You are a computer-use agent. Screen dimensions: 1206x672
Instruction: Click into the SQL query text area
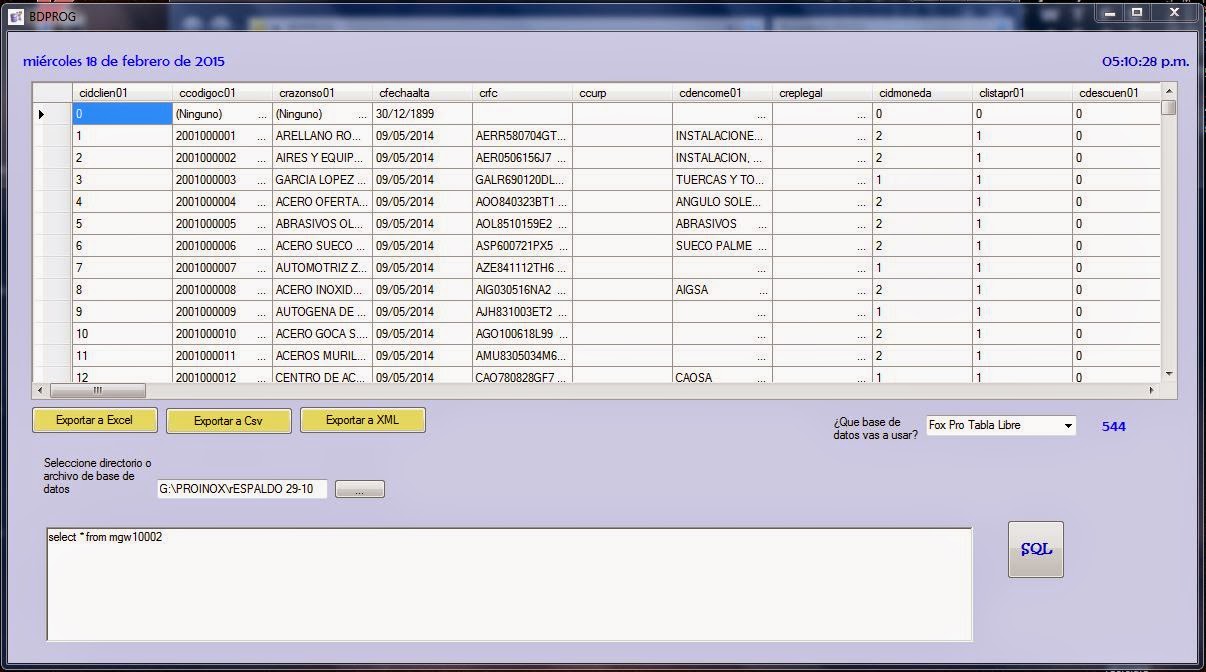(509, 584)
